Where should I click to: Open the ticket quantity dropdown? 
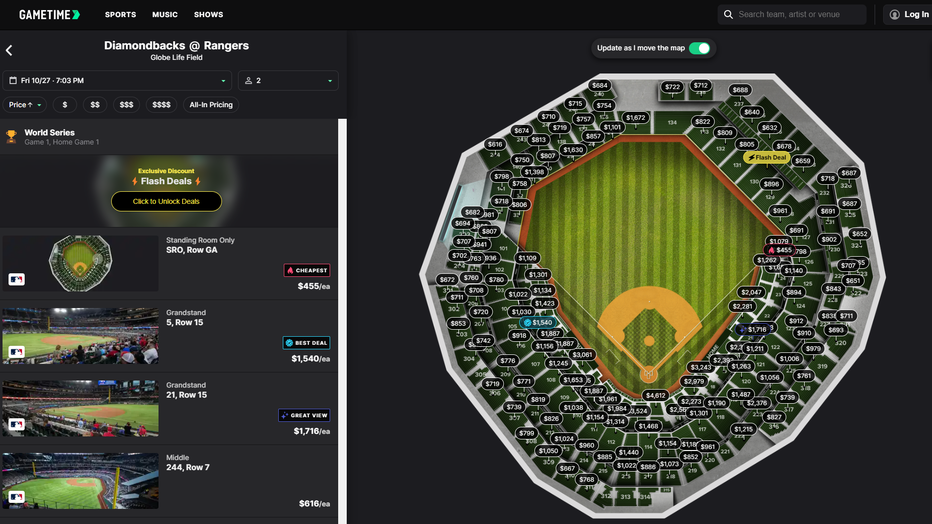(288, 80)
